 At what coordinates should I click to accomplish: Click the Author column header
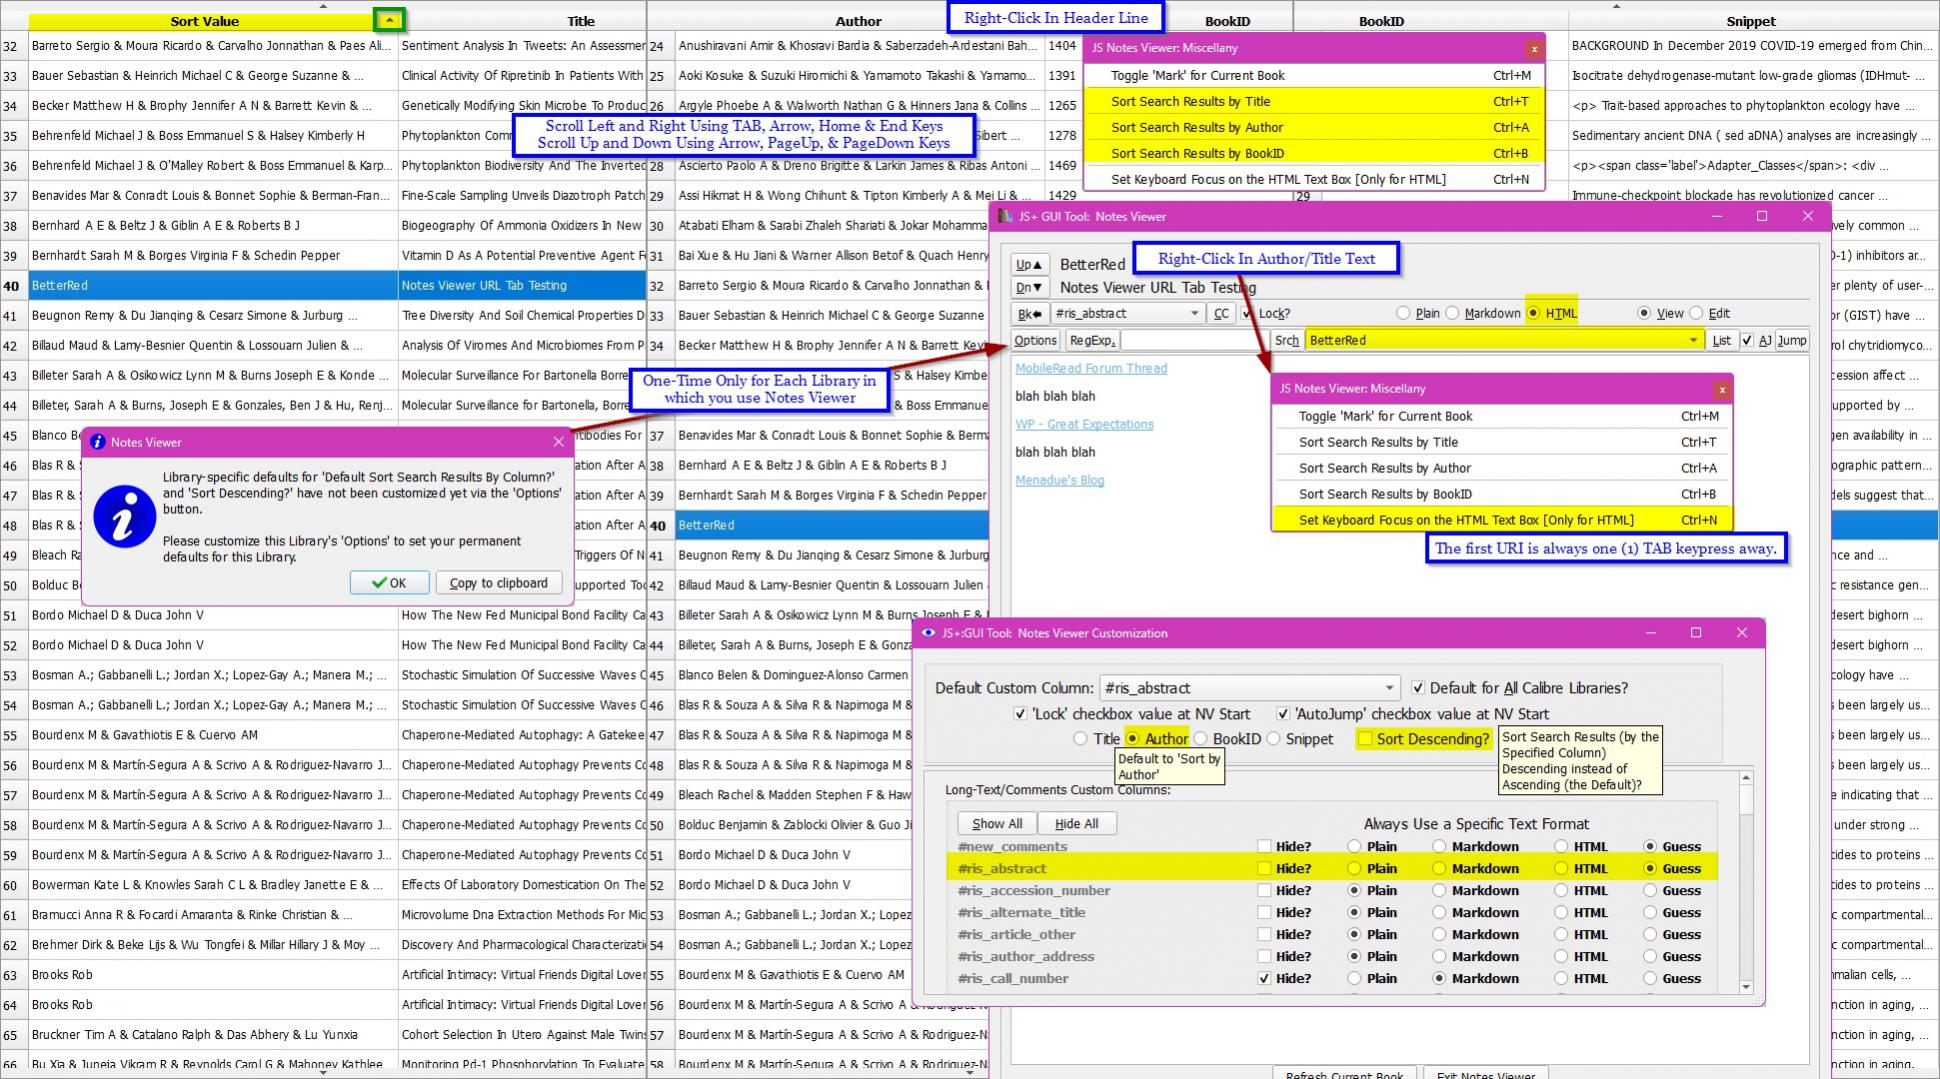click(x=858, y=21)
